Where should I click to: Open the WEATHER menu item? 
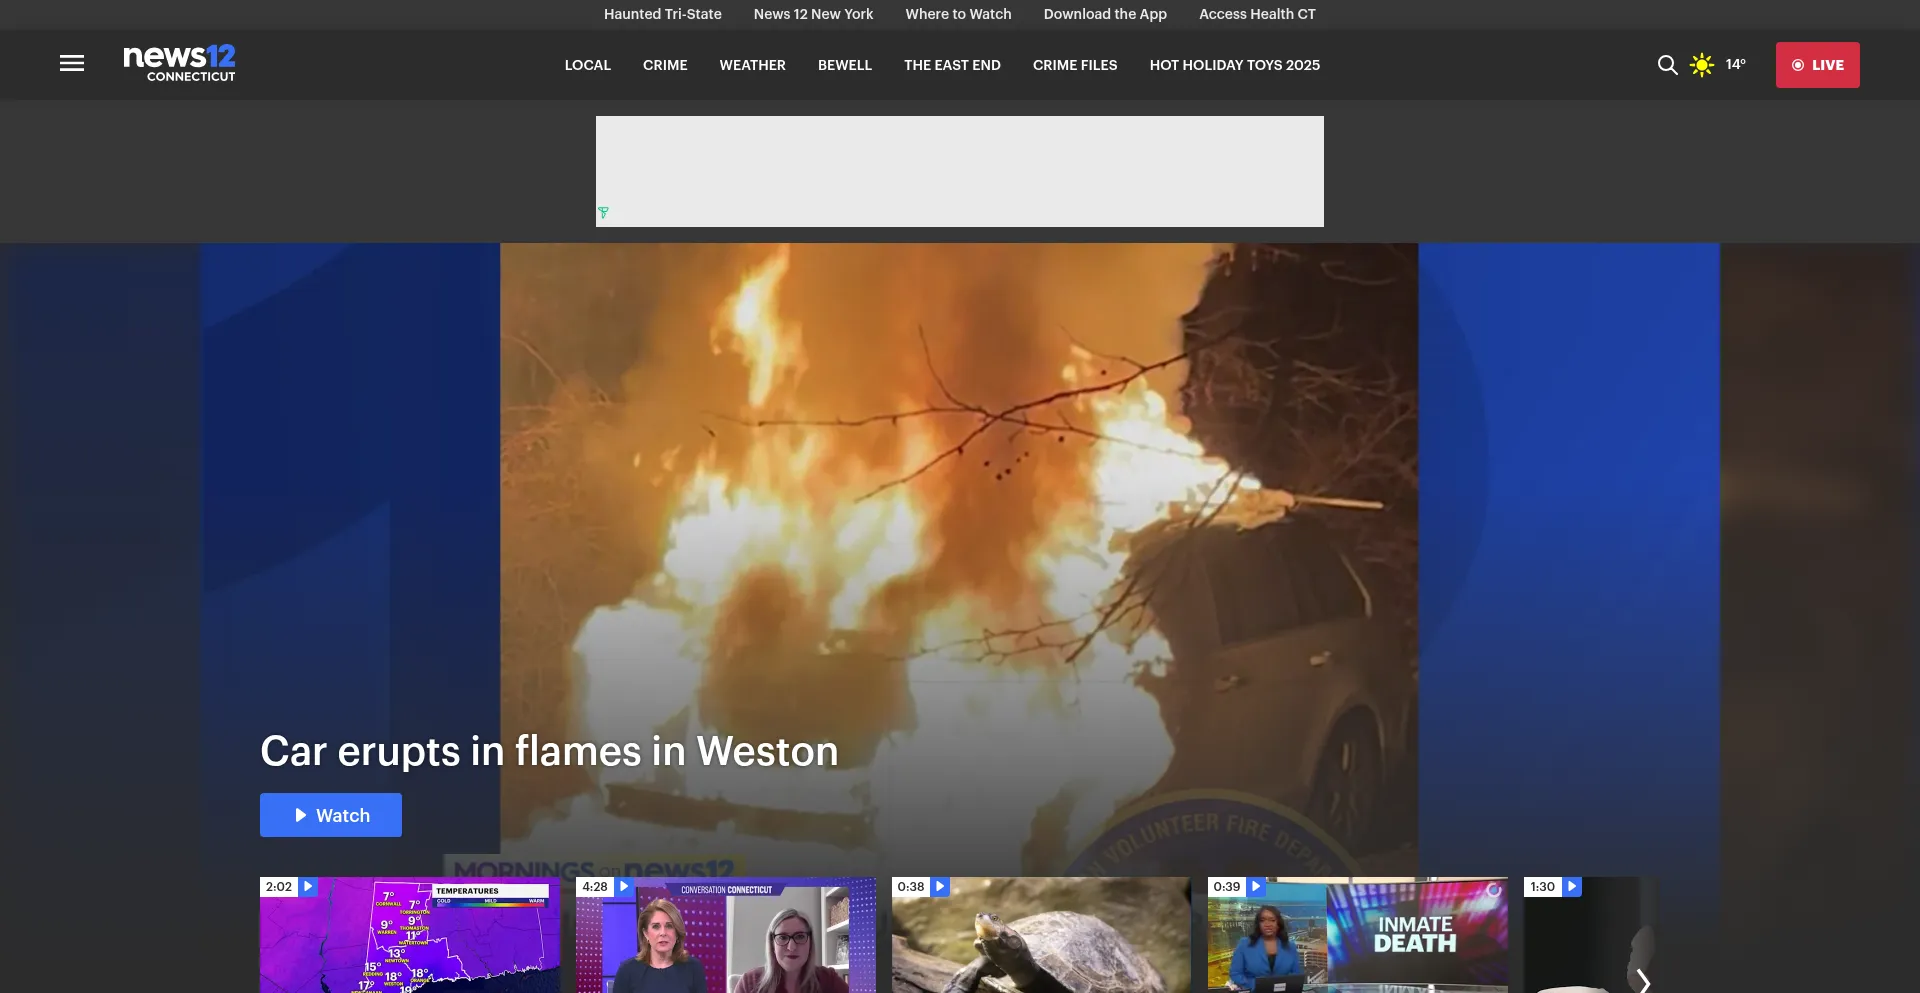pos(752,65)
